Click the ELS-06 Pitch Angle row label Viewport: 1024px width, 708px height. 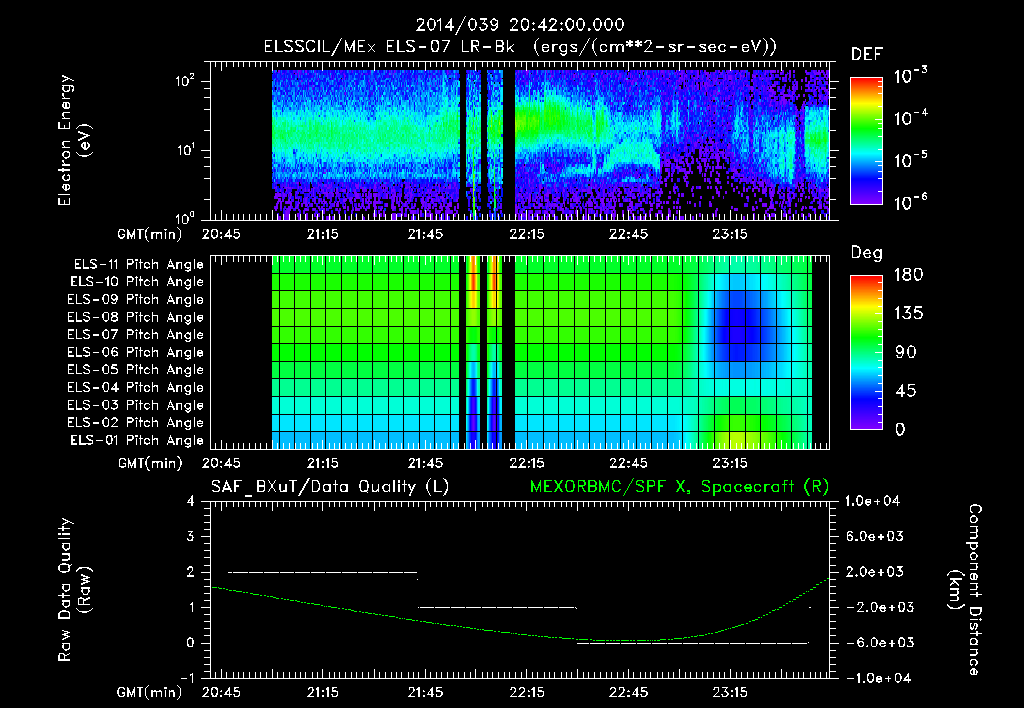(x=135, y=353)
